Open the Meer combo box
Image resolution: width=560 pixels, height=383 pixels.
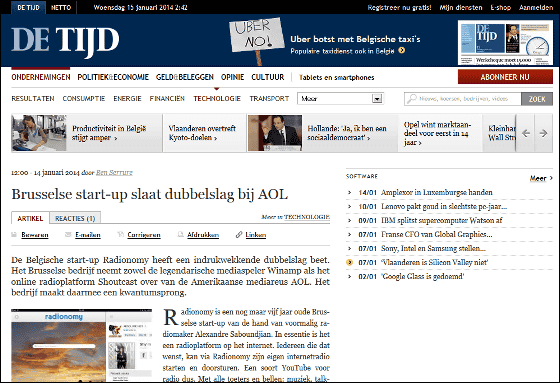click(341, 99)
